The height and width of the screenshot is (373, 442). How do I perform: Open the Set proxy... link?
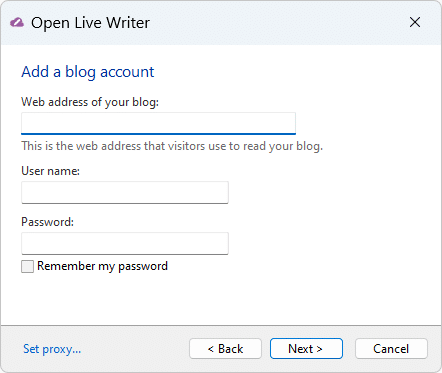pos(52,349)
